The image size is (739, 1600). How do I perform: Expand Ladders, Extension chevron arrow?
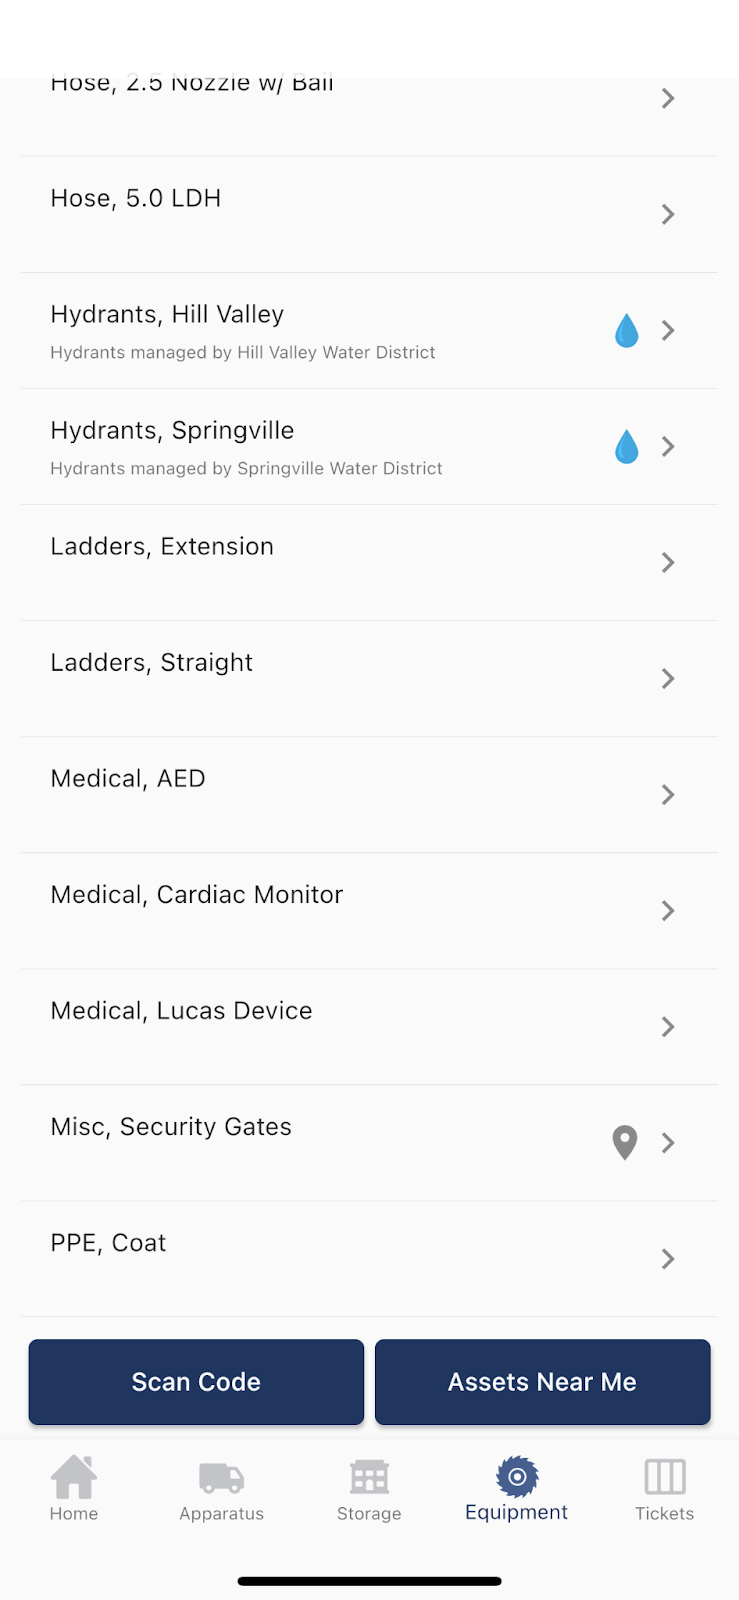(668, 563)
